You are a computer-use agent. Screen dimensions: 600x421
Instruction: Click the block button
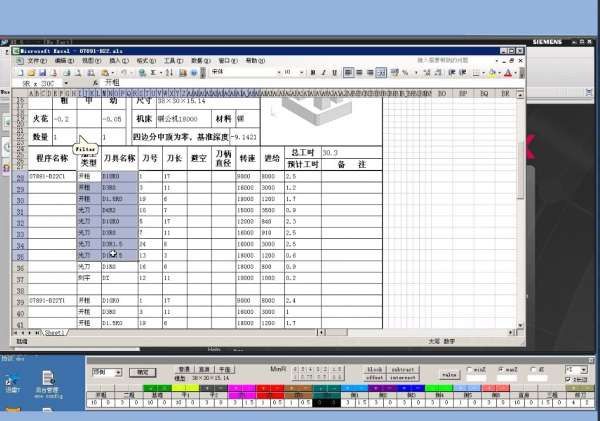tap(375, 369)
